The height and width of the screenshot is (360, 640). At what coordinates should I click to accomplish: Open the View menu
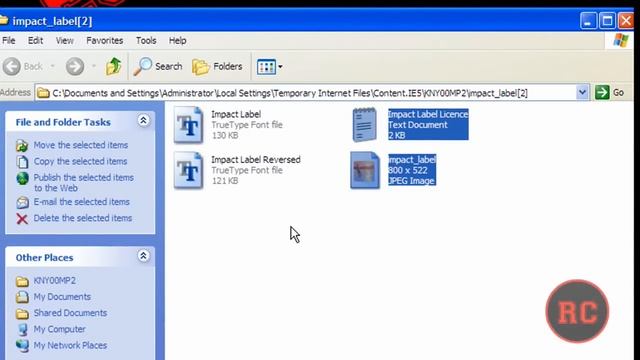[64, 40]
